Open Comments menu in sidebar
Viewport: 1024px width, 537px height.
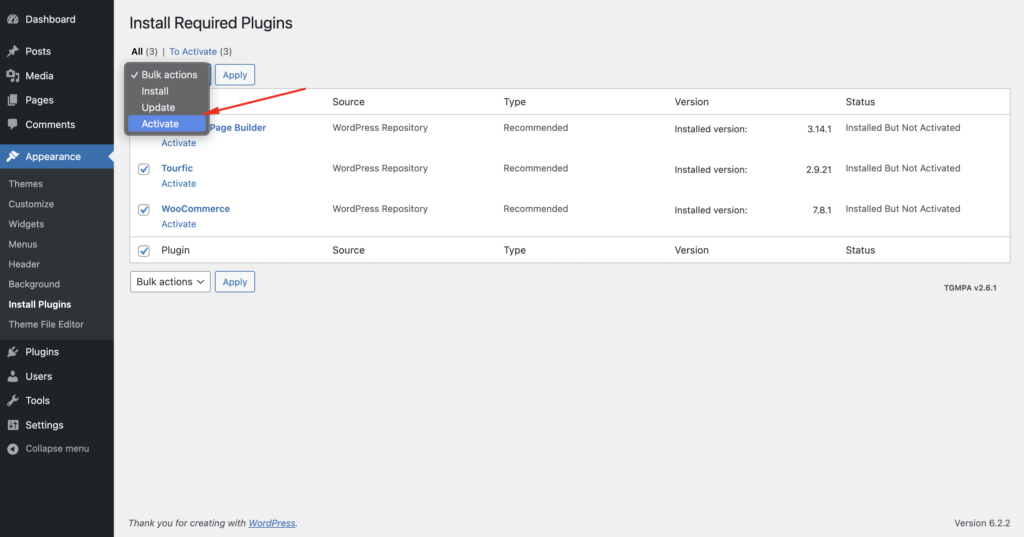coord(50,124)
